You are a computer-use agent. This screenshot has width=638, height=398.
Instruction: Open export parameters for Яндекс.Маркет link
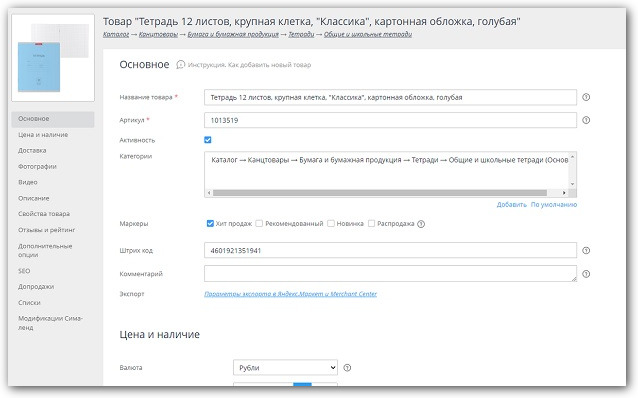click(x=291, y=294)
